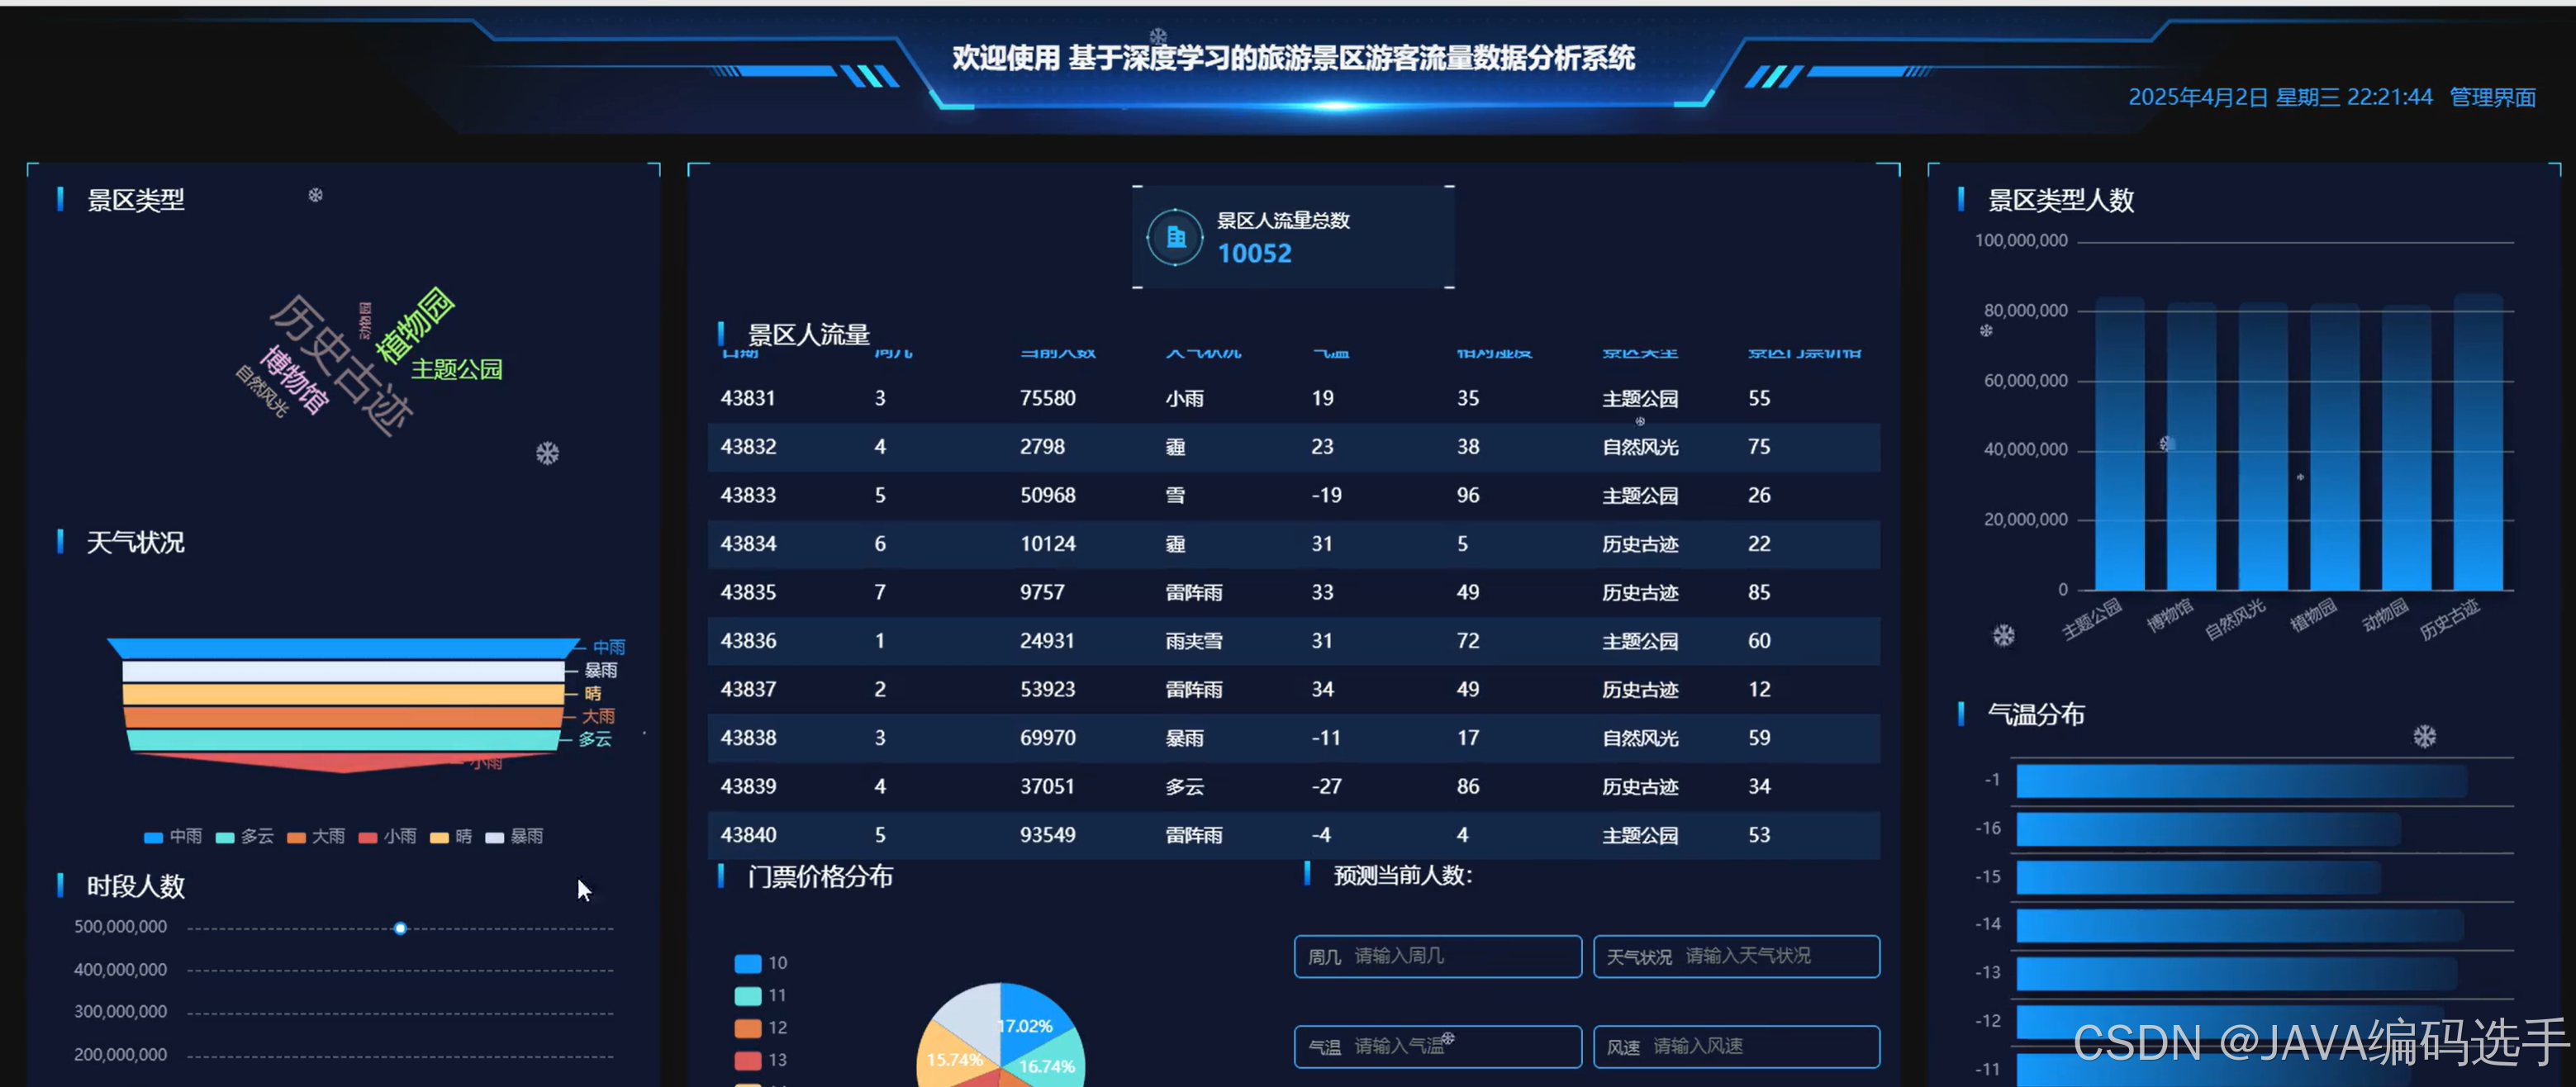This screenshot has height=1087, width=2576.
Task: Toggle the 中雨 legend item in the weather chart
Action: tap(173, 836)
